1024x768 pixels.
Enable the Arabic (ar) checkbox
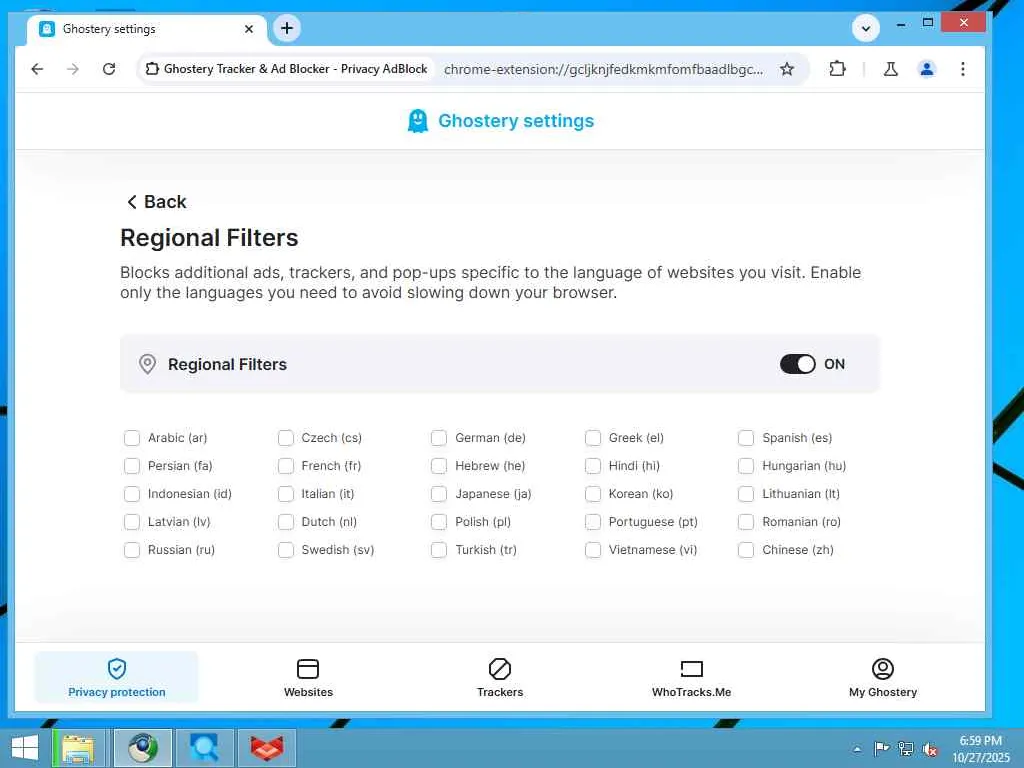coord(132,438)
